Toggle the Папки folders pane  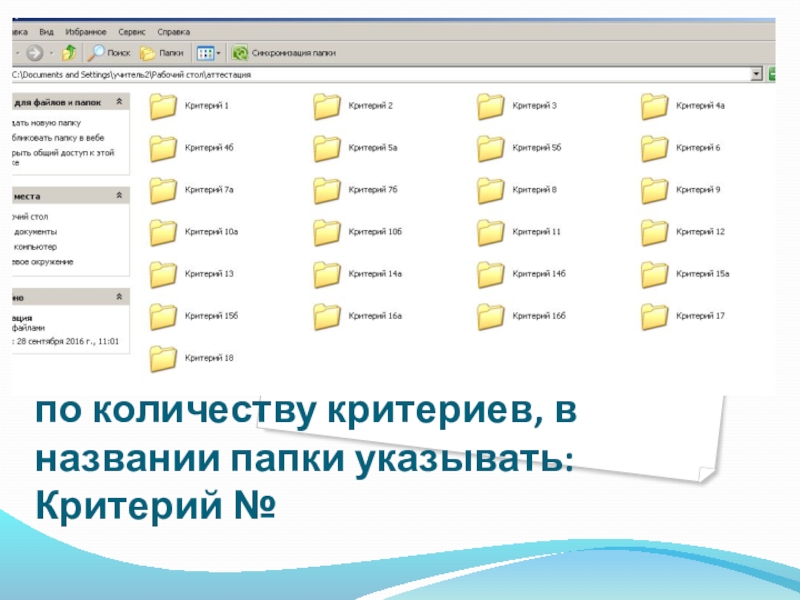161,53
